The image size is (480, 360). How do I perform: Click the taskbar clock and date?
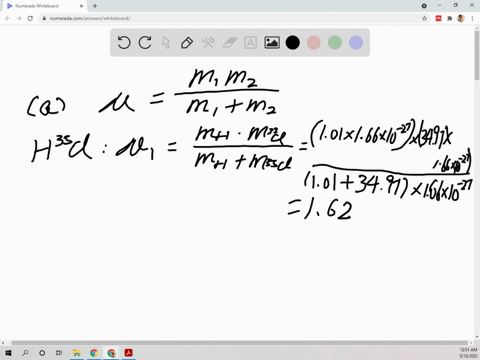click(x=468, y=353)
